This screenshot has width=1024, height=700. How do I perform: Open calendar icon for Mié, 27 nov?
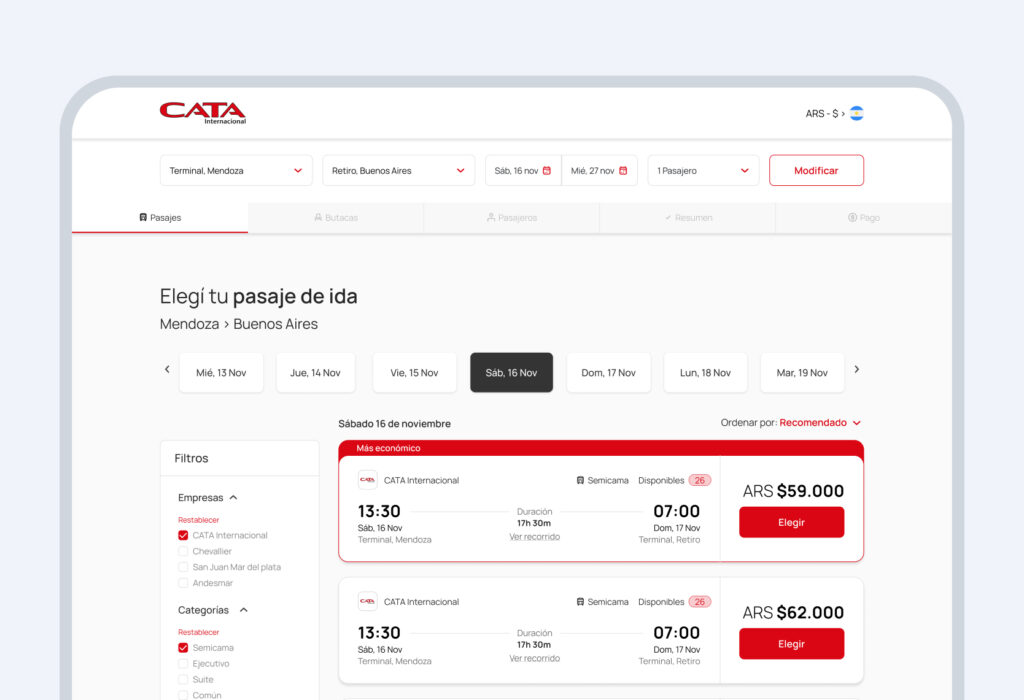click(623, 171)
